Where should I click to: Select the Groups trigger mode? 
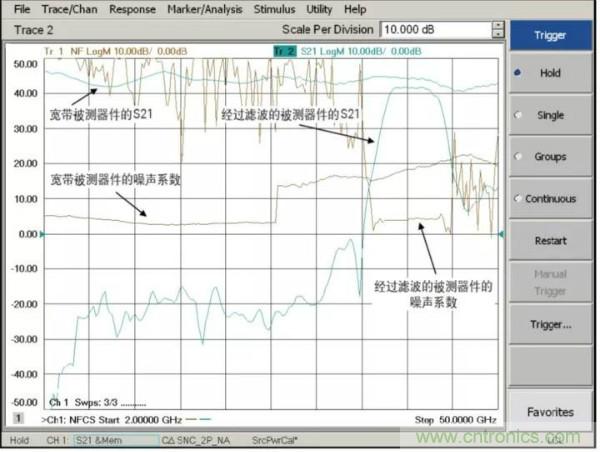point(551,157)
